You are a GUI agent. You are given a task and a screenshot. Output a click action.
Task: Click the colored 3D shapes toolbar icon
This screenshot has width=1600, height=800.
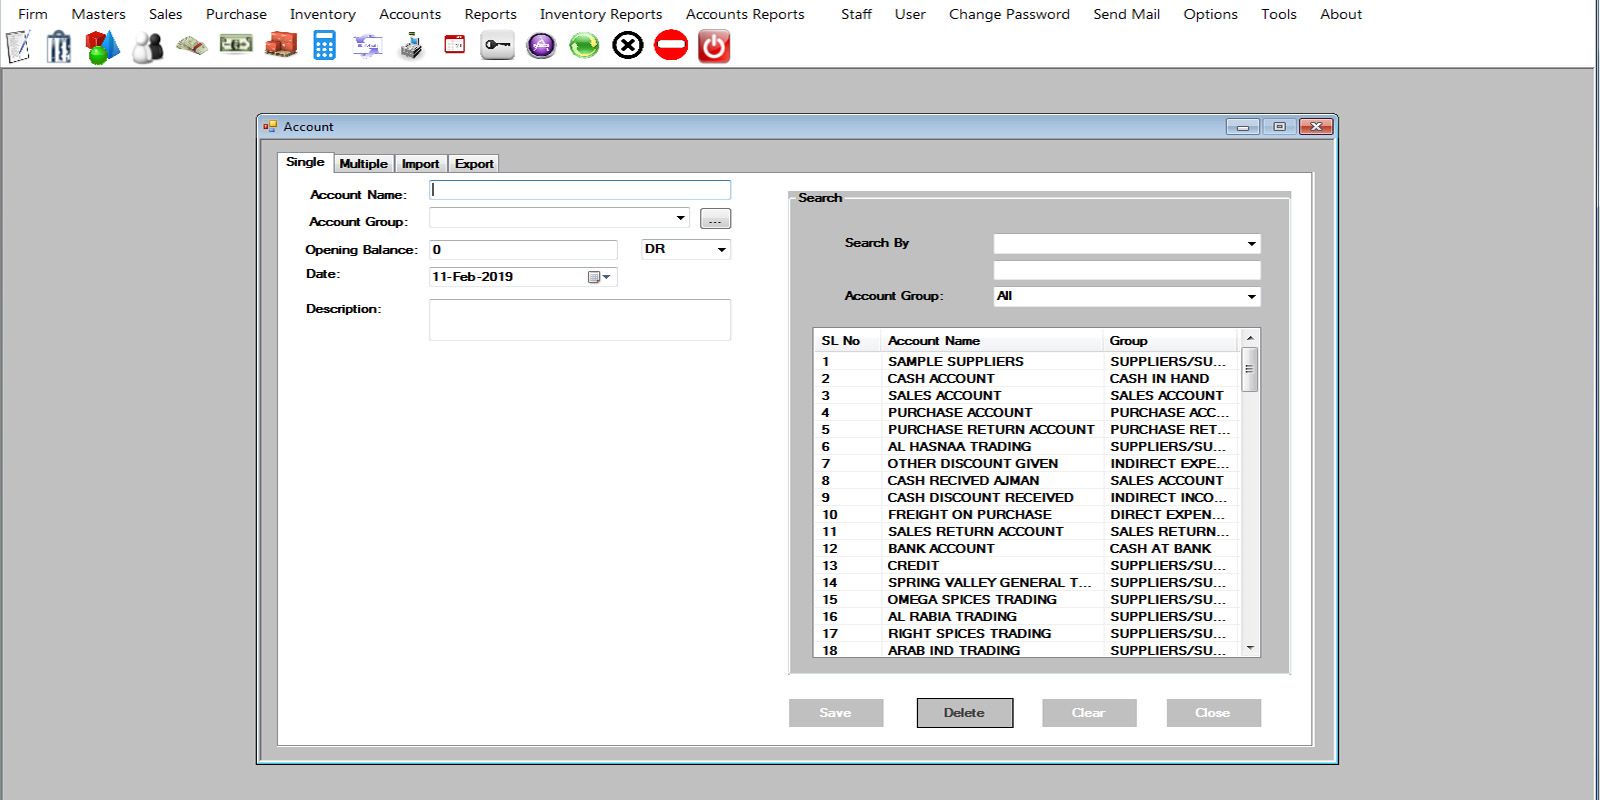coord(102,46)
